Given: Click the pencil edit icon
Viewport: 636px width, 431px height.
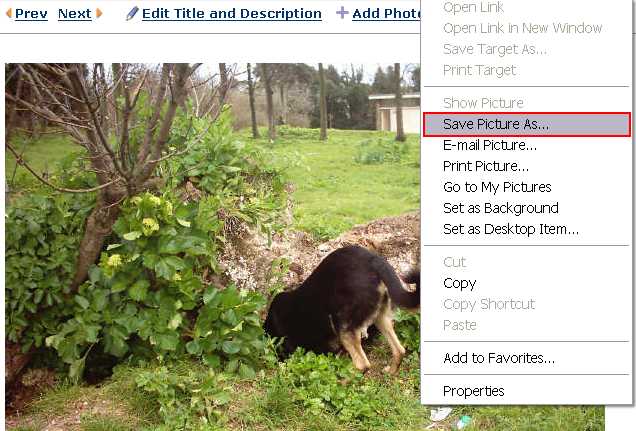Looking at the screenshot, I should pos(132,13).
